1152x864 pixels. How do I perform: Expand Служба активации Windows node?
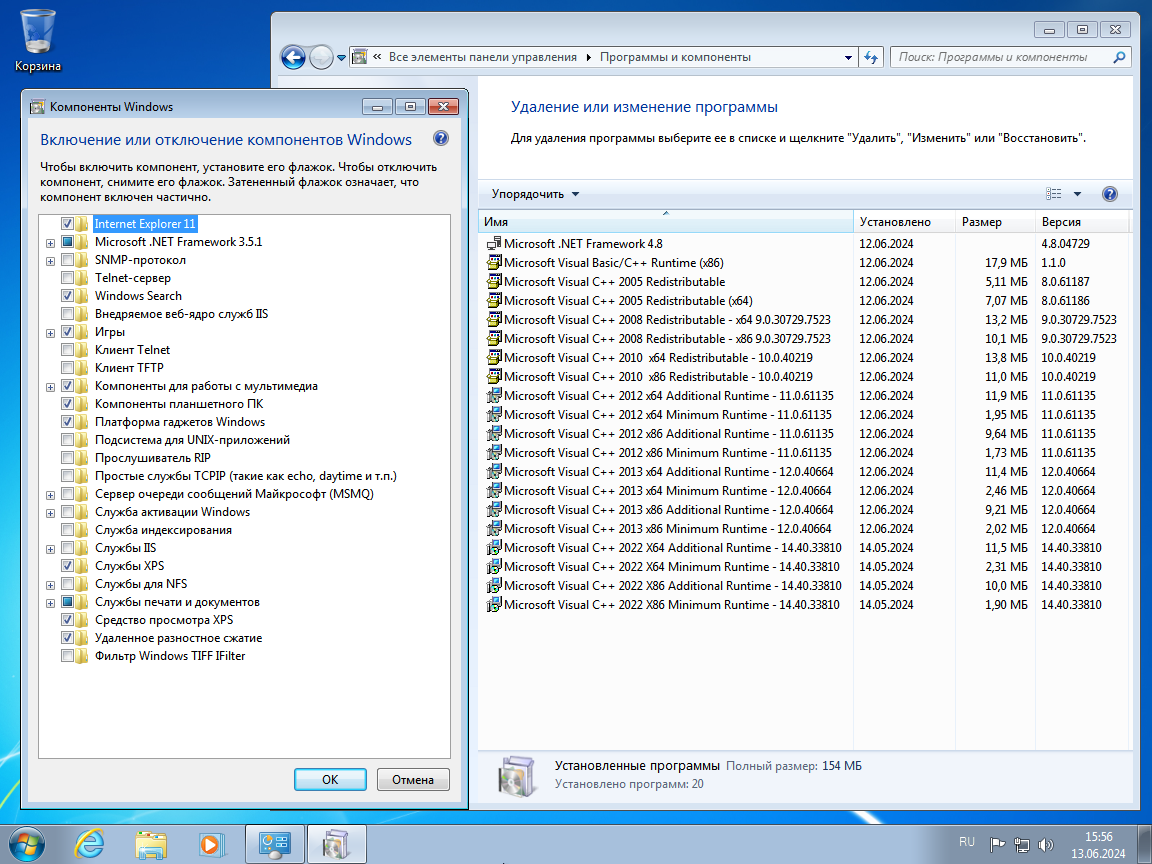coord(51,513)
